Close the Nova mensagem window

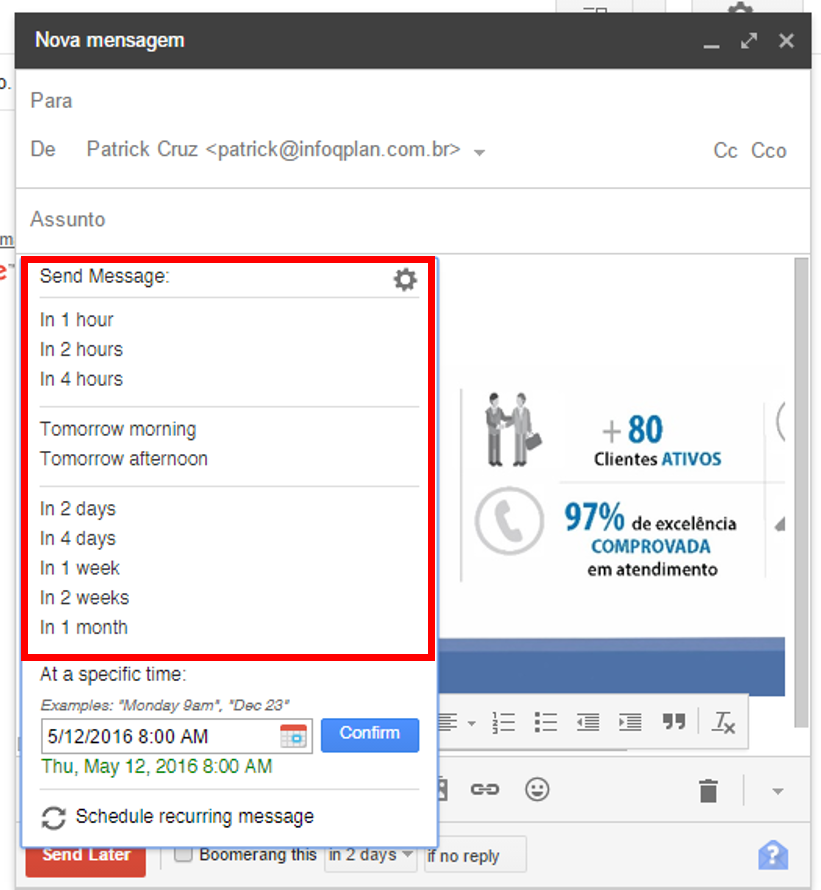[786, 41]
